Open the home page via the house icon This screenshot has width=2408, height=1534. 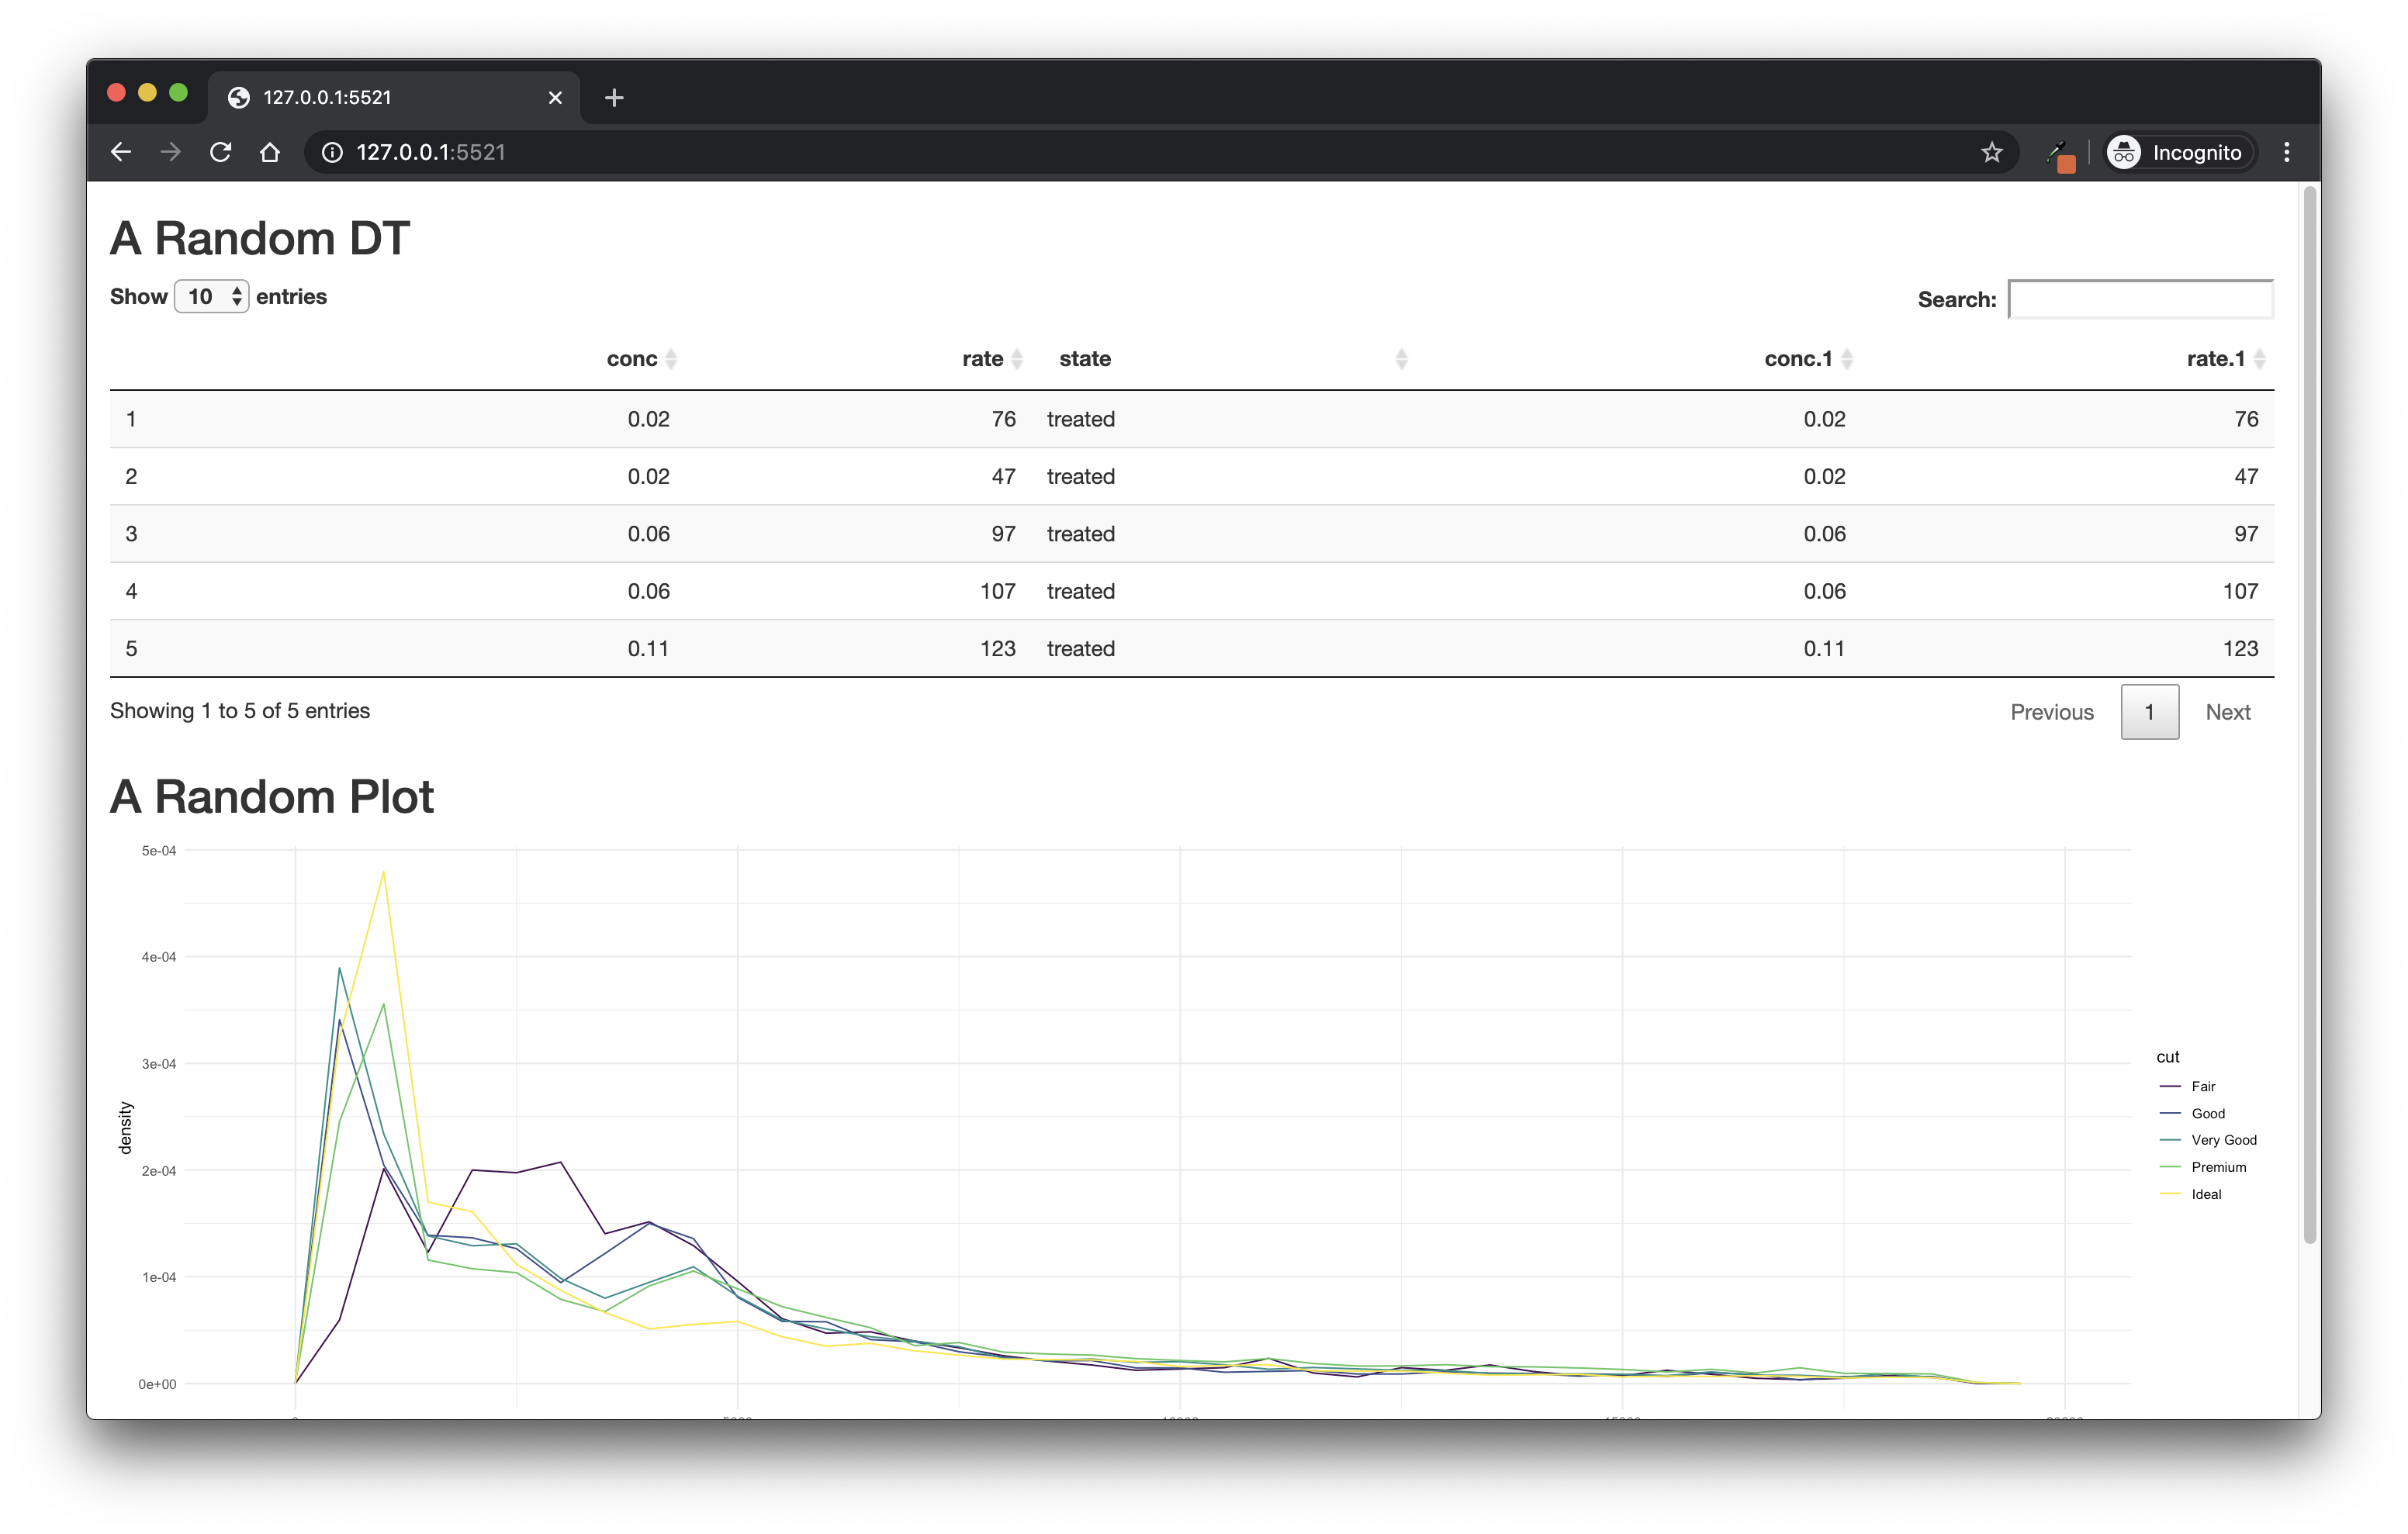270,152
